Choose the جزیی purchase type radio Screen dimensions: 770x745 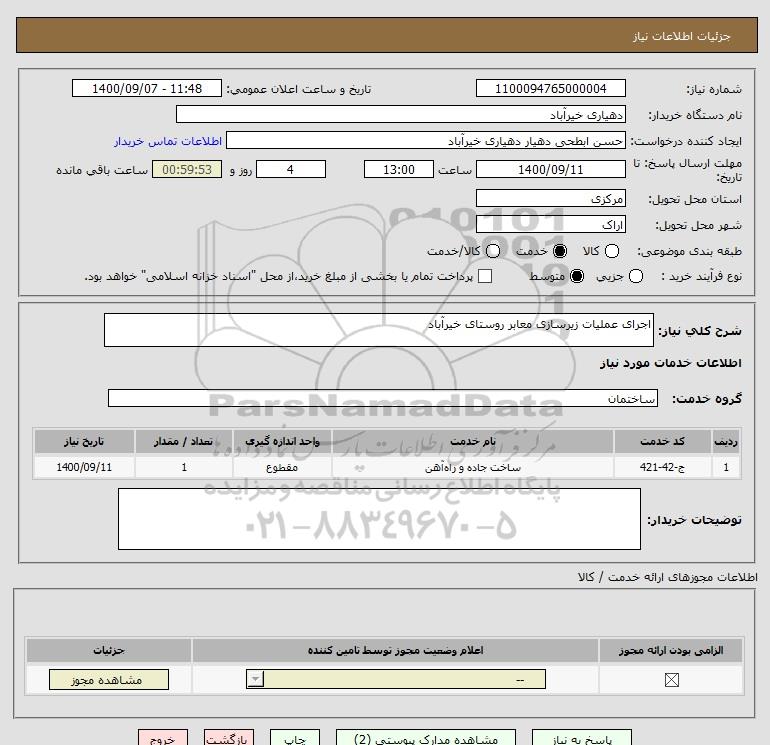635,276
